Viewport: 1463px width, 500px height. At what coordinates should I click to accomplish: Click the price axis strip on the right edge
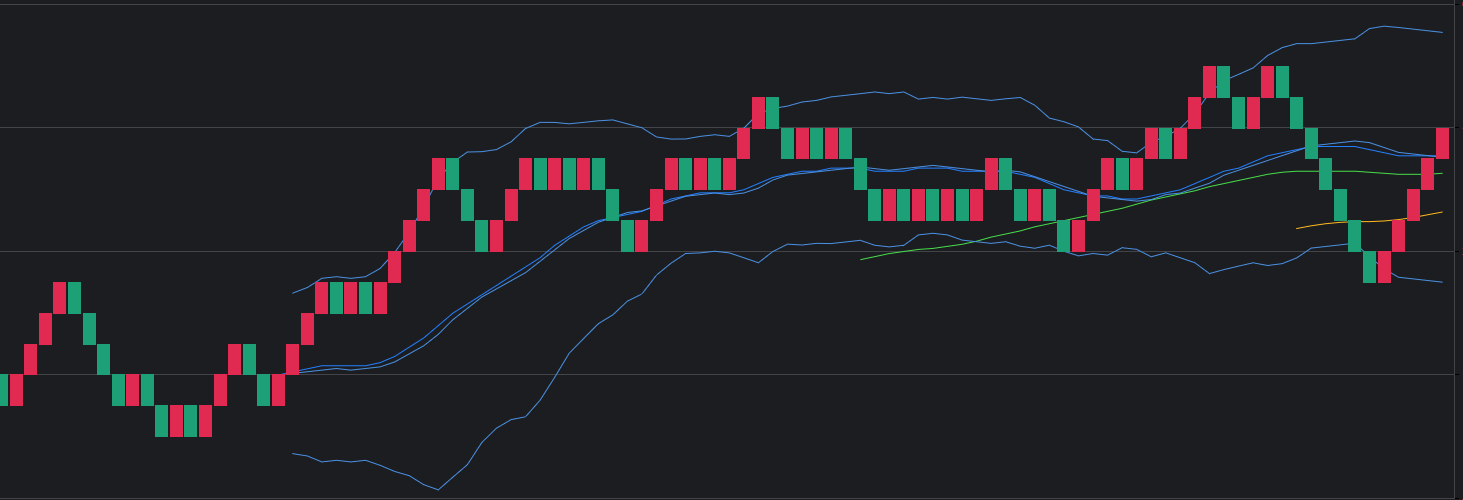coord(1458,250)
